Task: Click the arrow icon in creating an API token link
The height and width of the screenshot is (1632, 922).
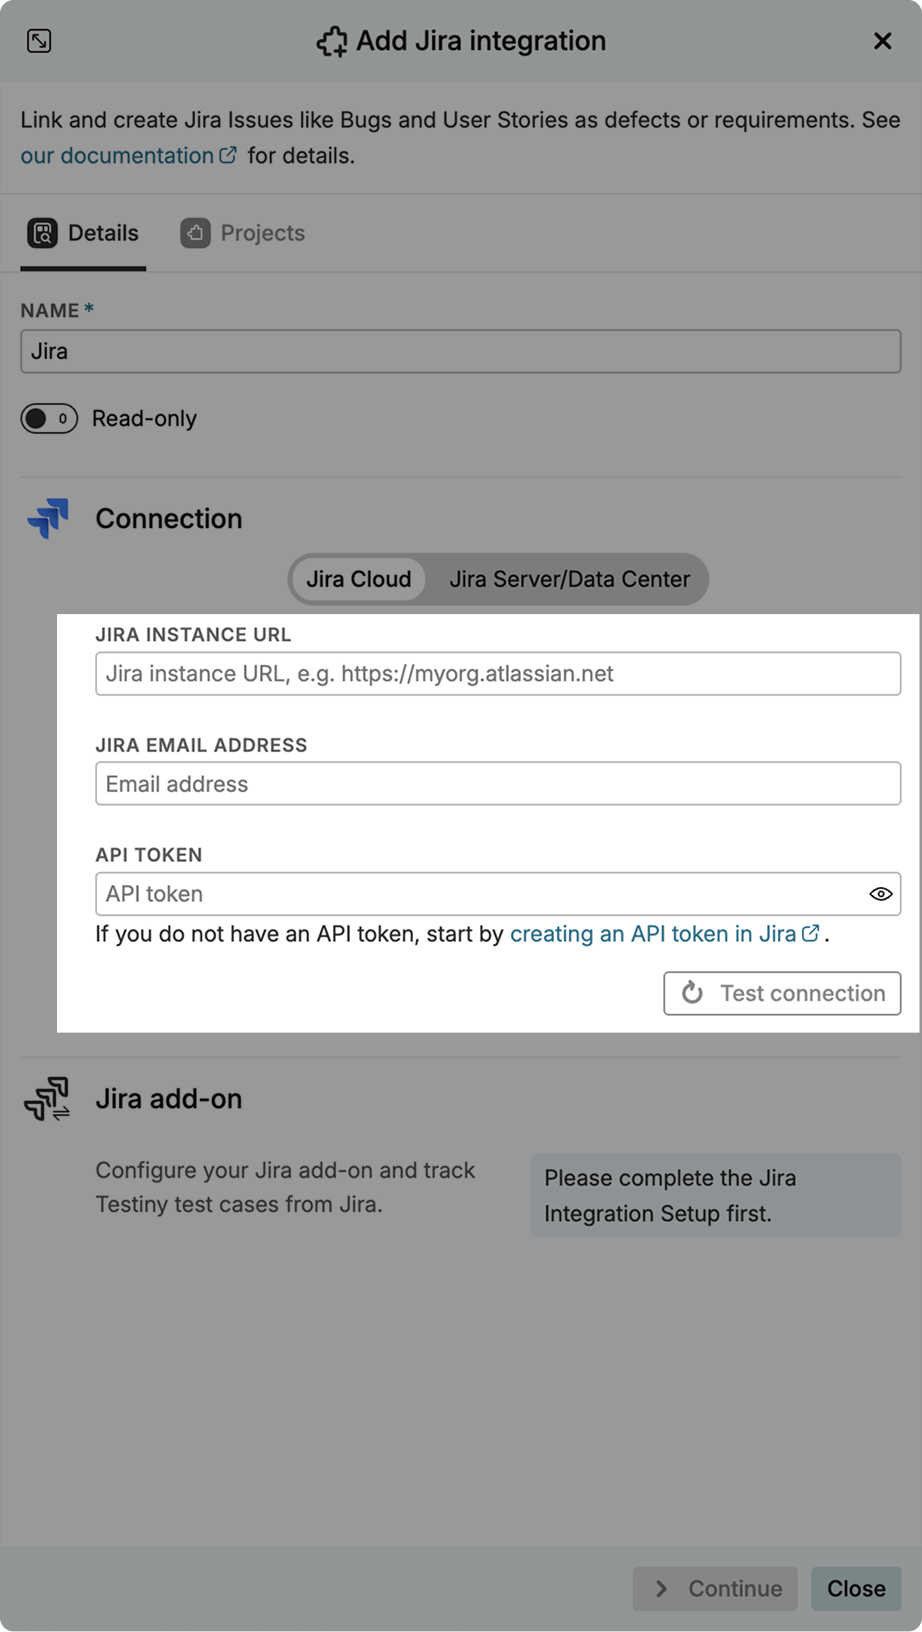Action: click(810, 932)
